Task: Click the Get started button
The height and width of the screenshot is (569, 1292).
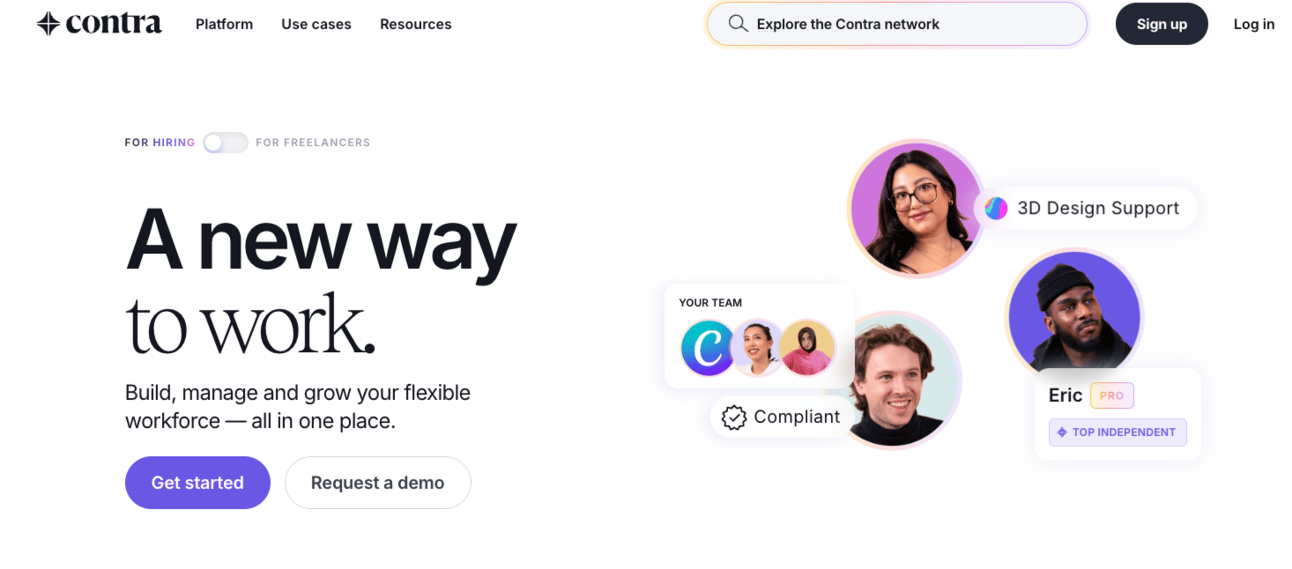Action: 198,483
